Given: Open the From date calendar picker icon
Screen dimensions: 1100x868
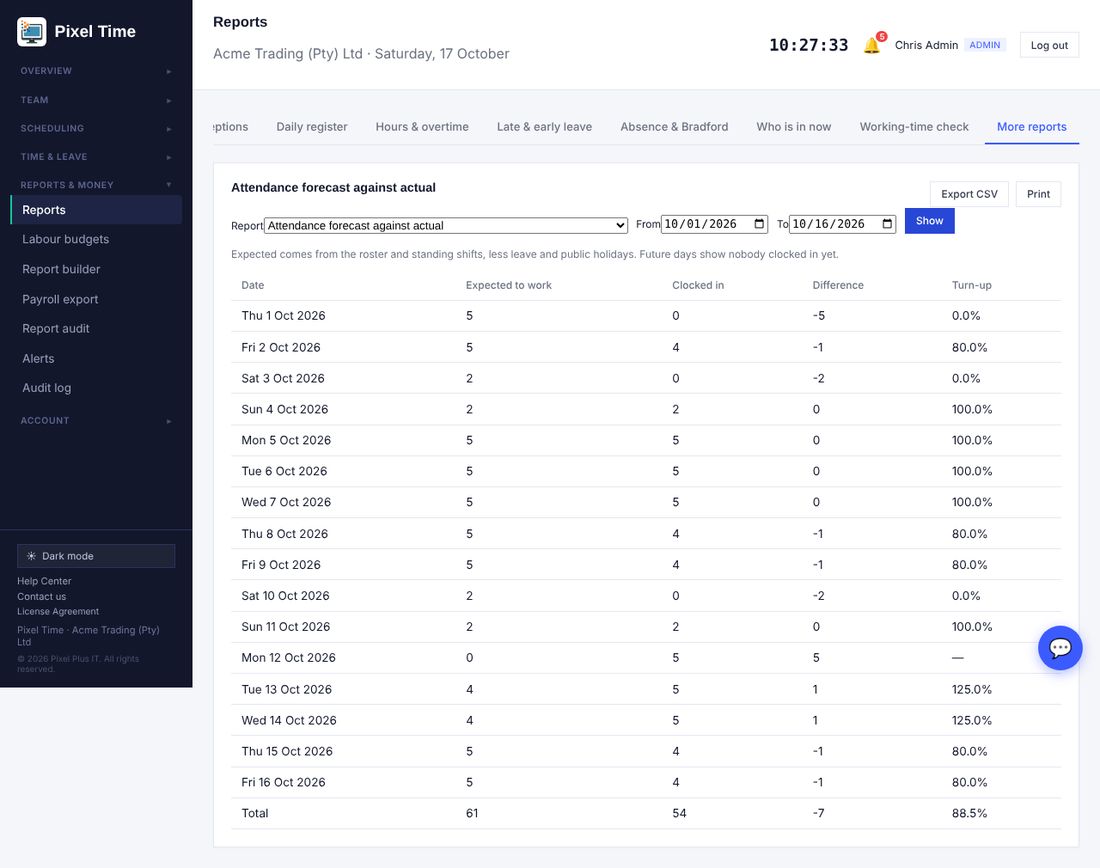Looking at the screenshot, I should point(759,224).
